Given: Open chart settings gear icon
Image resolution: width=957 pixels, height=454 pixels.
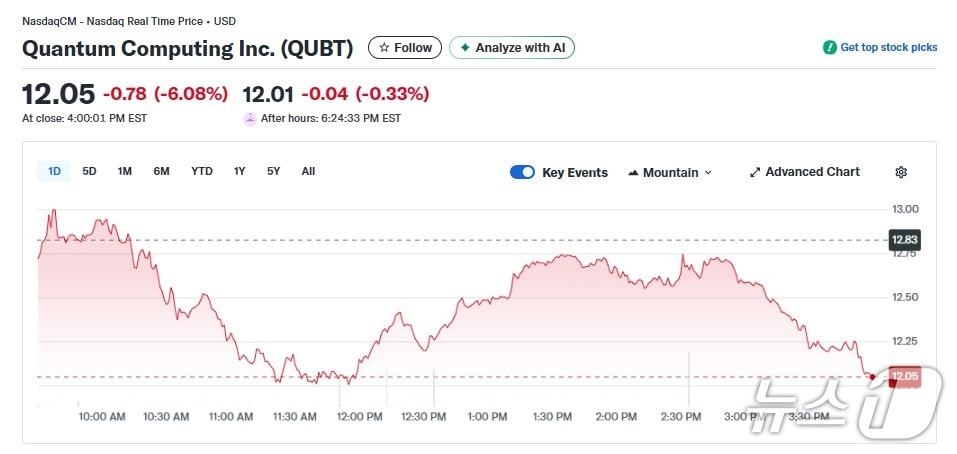Looking at the screenshot, I should [x=900, y=172].
